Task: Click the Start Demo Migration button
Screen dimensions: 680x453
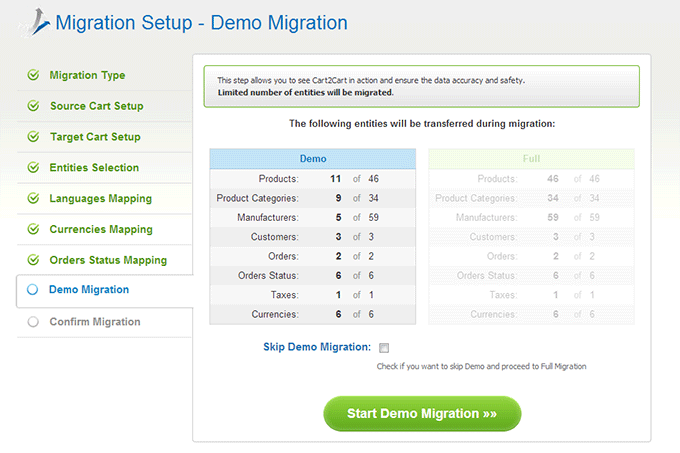Action: tap(422, 414)
